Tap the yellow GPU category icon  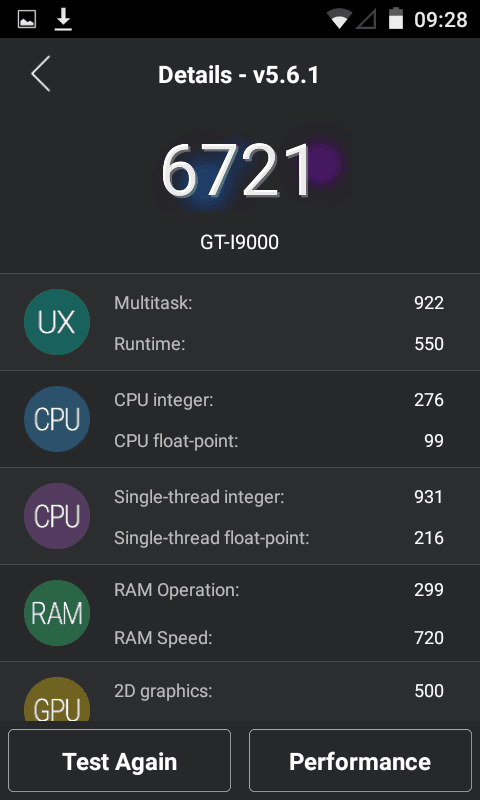pos(57,699)
